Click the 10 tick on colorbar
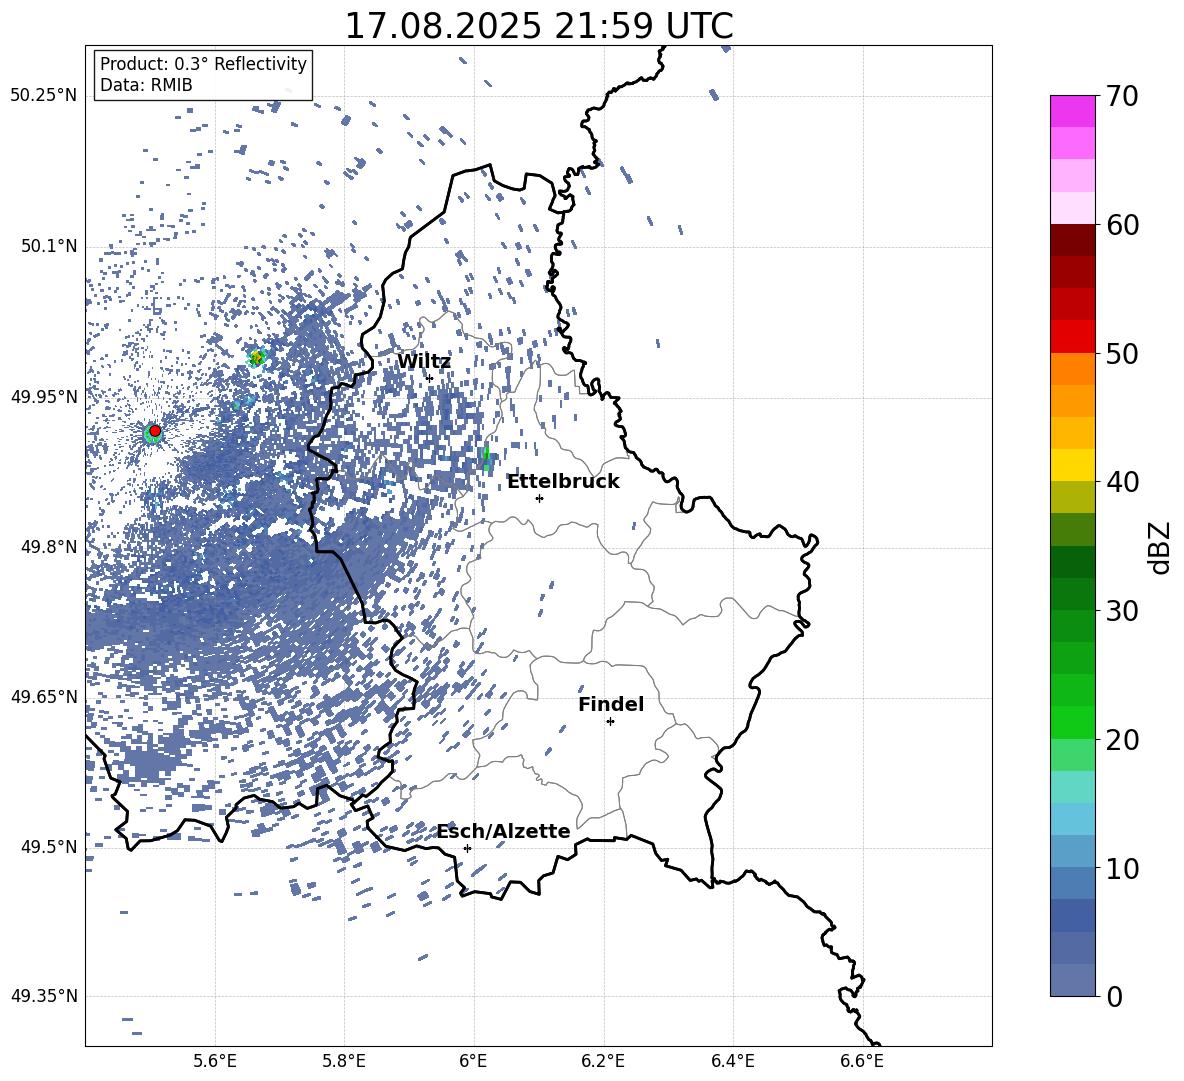This screenshot has width=1184, height=1081. (1122, 868)
